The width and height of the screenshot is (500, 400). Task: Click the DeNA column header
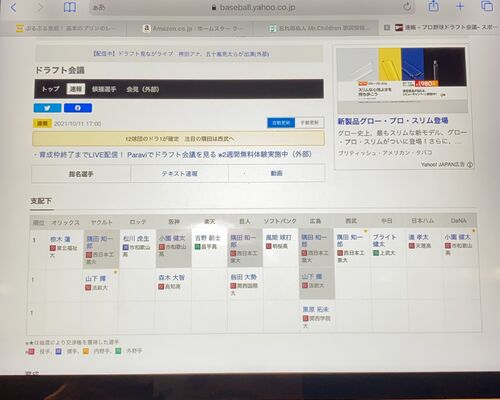pyautogui.click(x=459, y=221)
